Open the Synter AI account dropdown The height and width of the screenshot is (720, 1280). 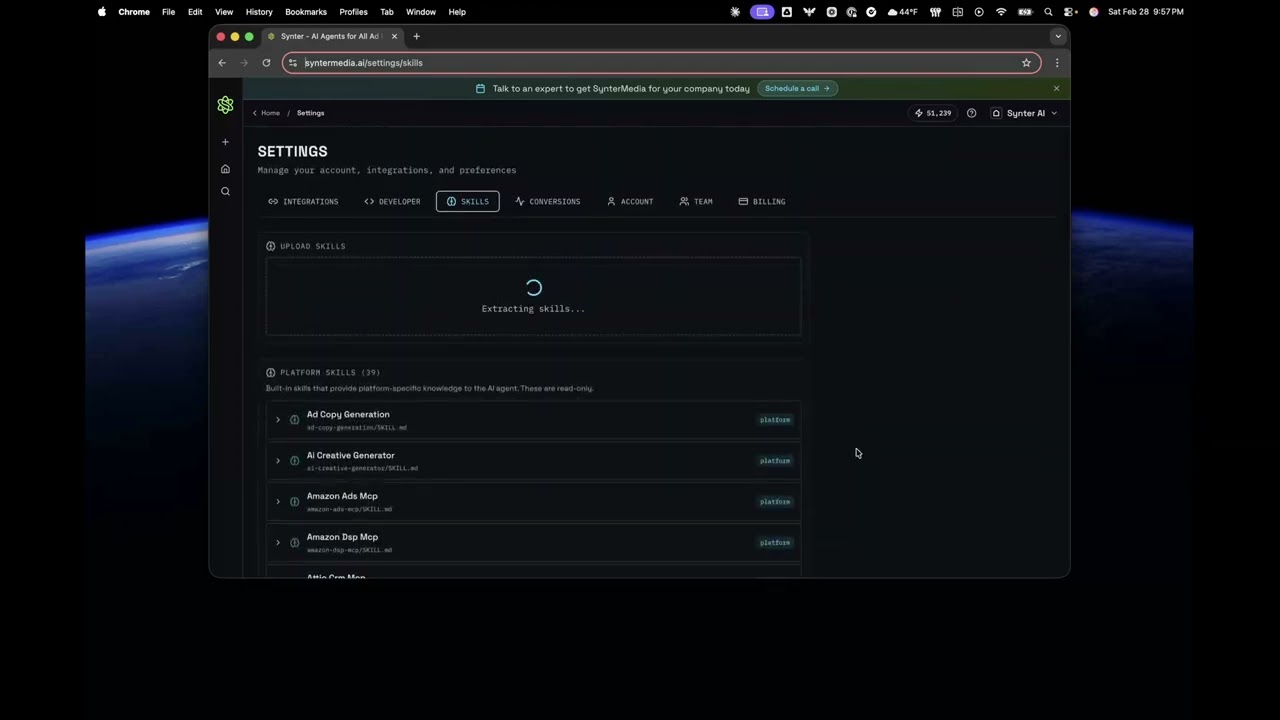(x=1024, y=113)
